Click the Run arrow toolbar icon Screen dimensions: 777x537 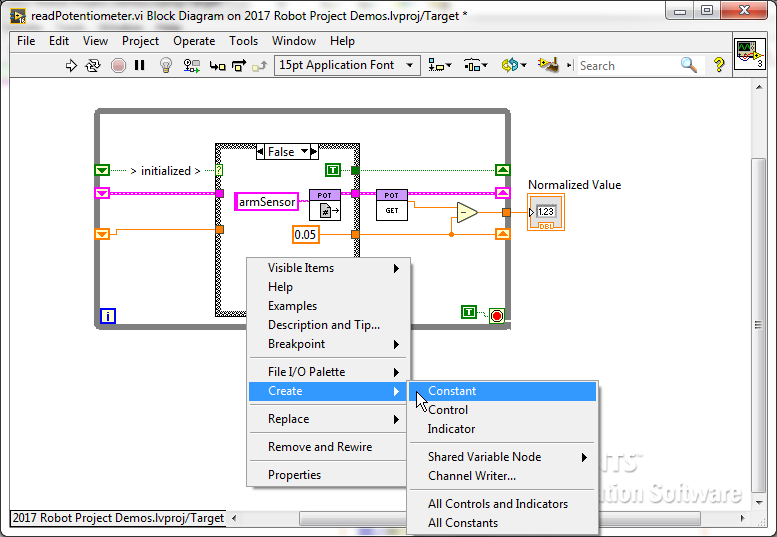(x=71, y=66)
